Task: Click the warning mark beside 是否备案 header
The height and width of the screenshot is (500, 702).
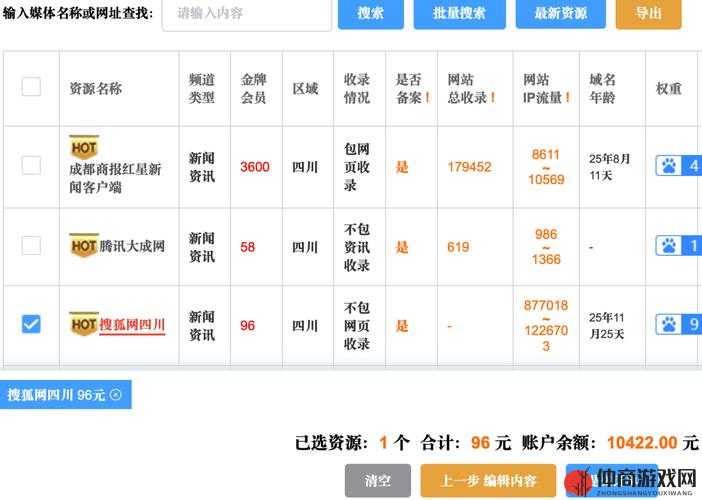Action: click(x=428, y=97)
